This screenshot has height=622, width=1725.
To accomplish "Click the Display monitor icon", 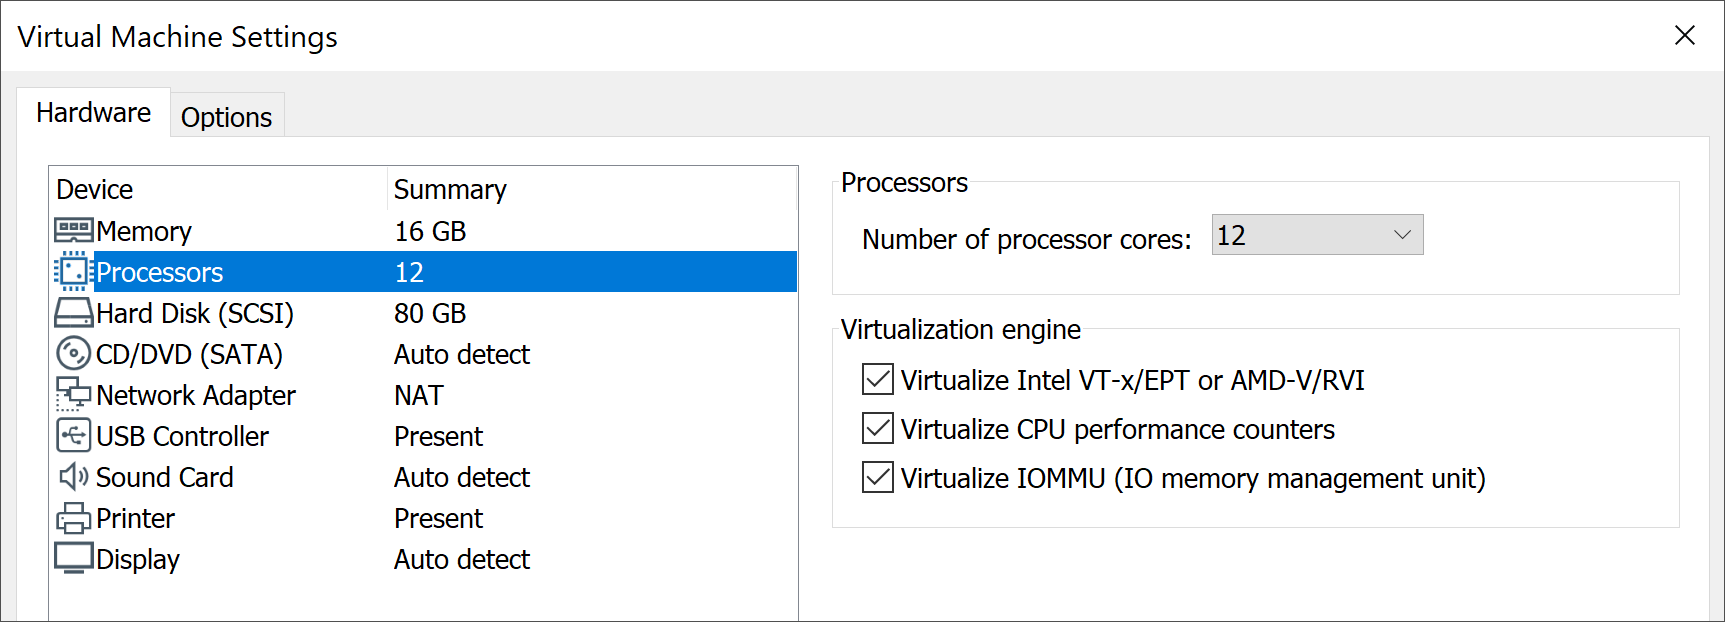I will 74,558.
